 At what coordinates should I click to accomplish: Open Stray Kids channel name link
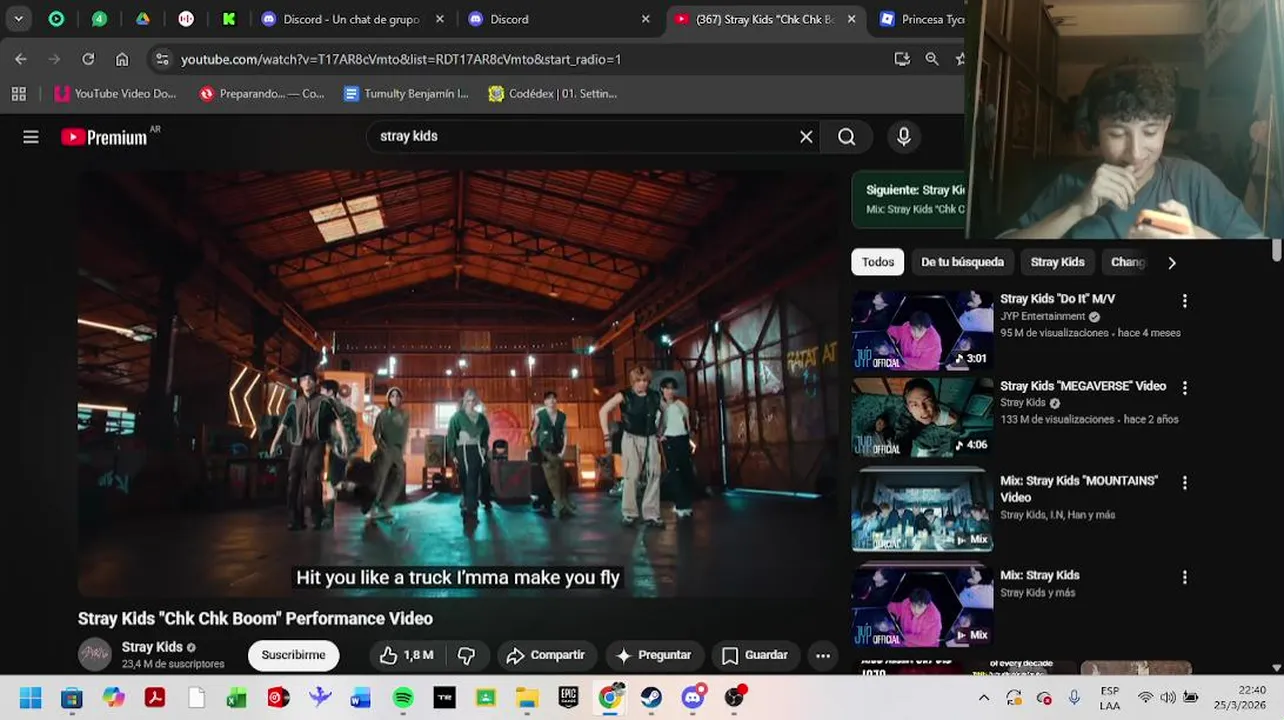(152, 647)
